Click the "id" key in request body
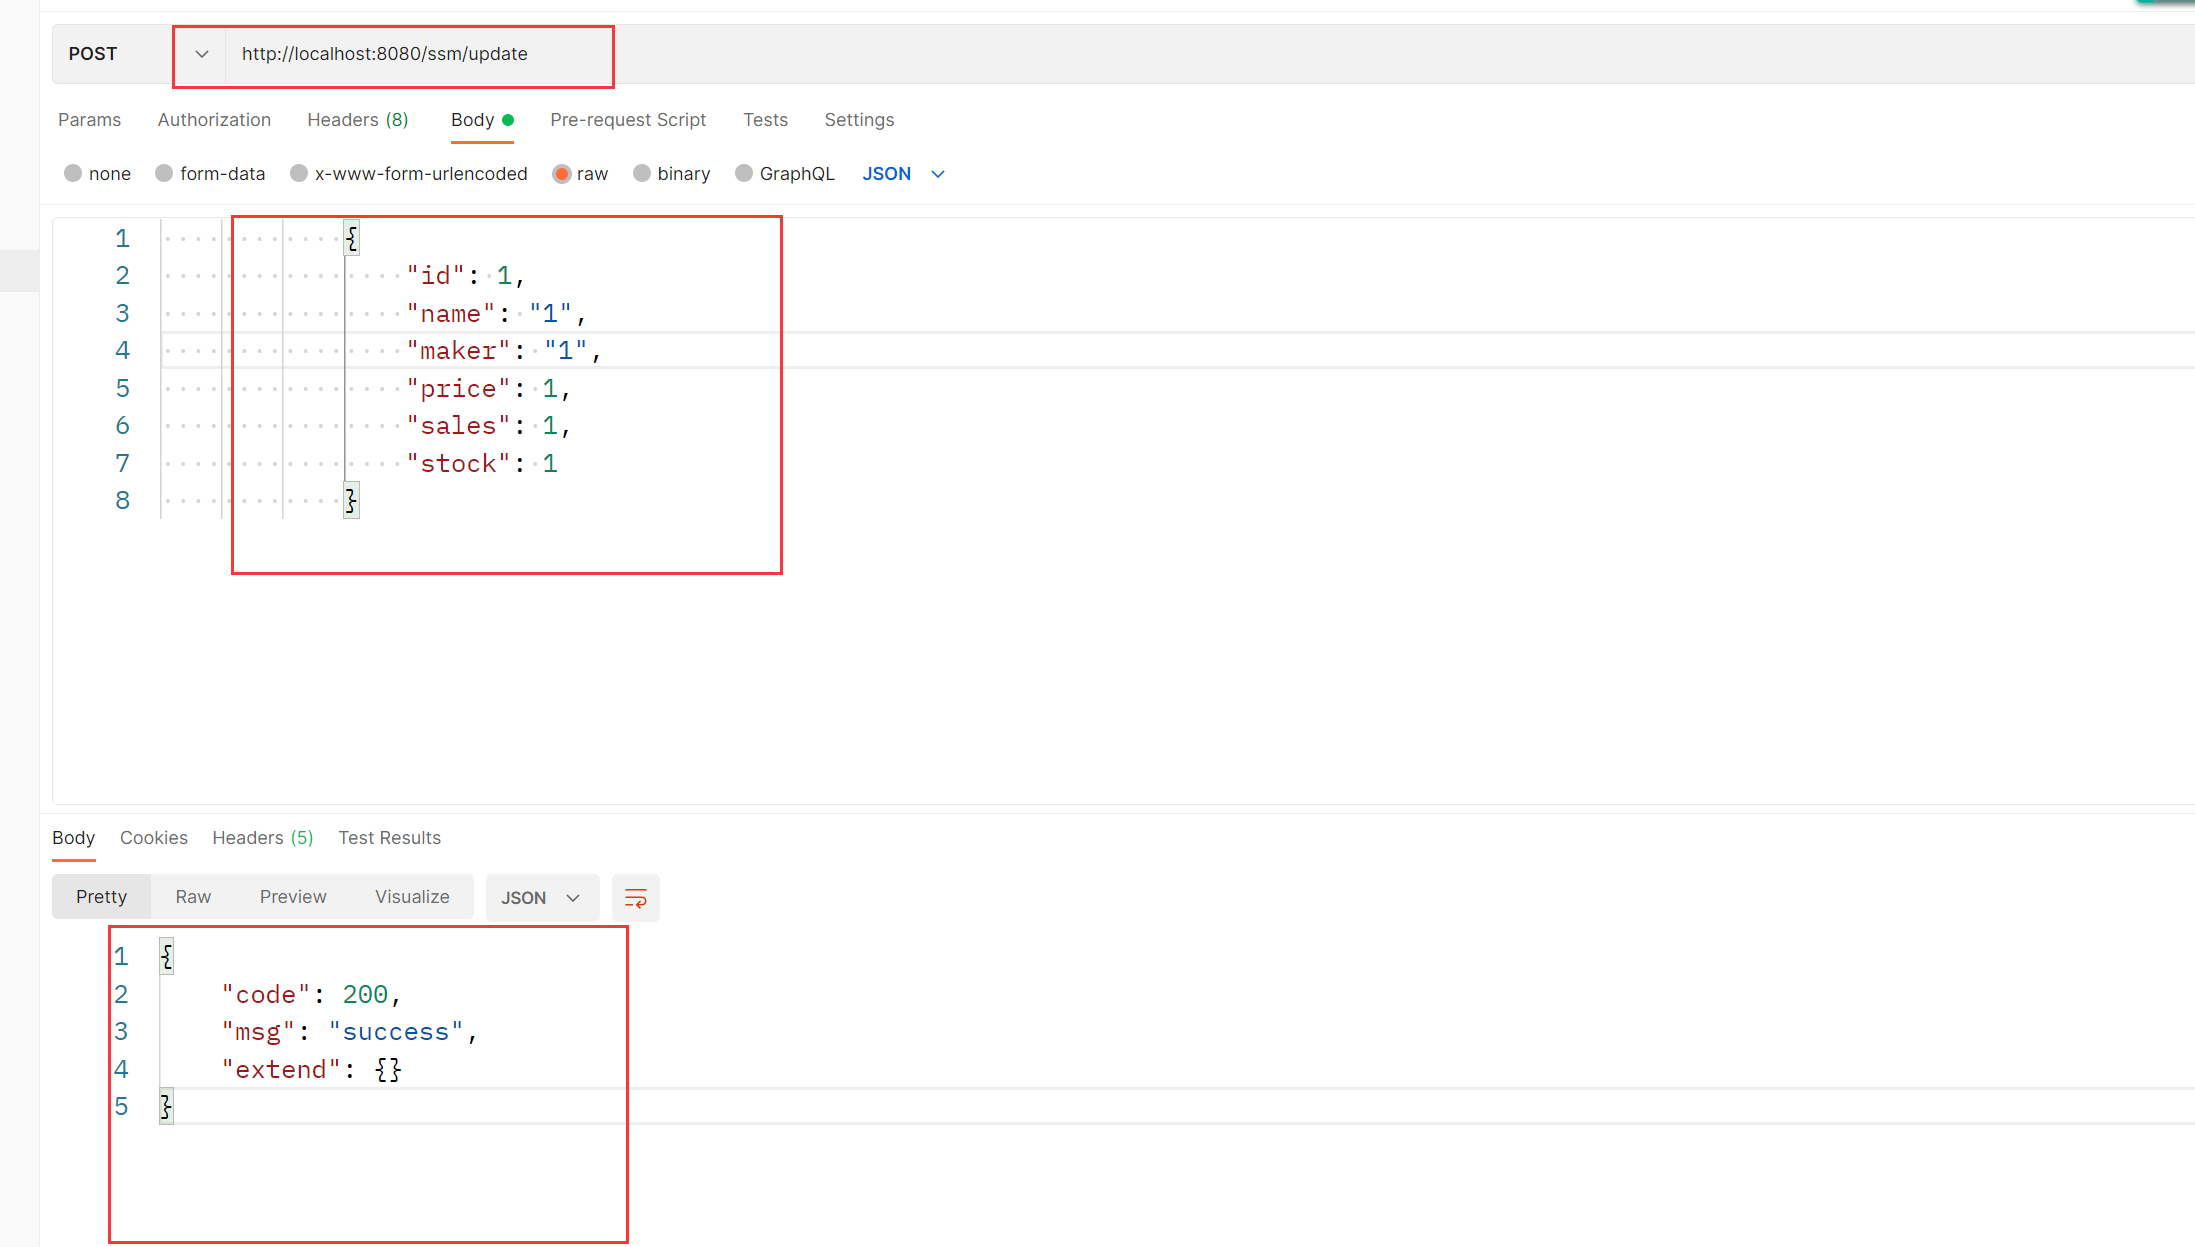This screenshot has width=2195, height=1247. coord(435,276)
